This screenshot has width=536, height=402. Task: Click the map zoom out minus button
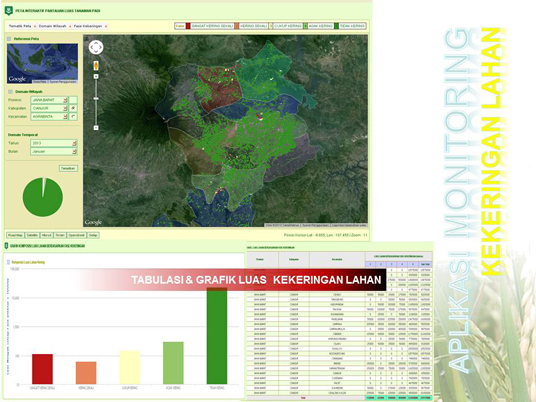point(96,128)
